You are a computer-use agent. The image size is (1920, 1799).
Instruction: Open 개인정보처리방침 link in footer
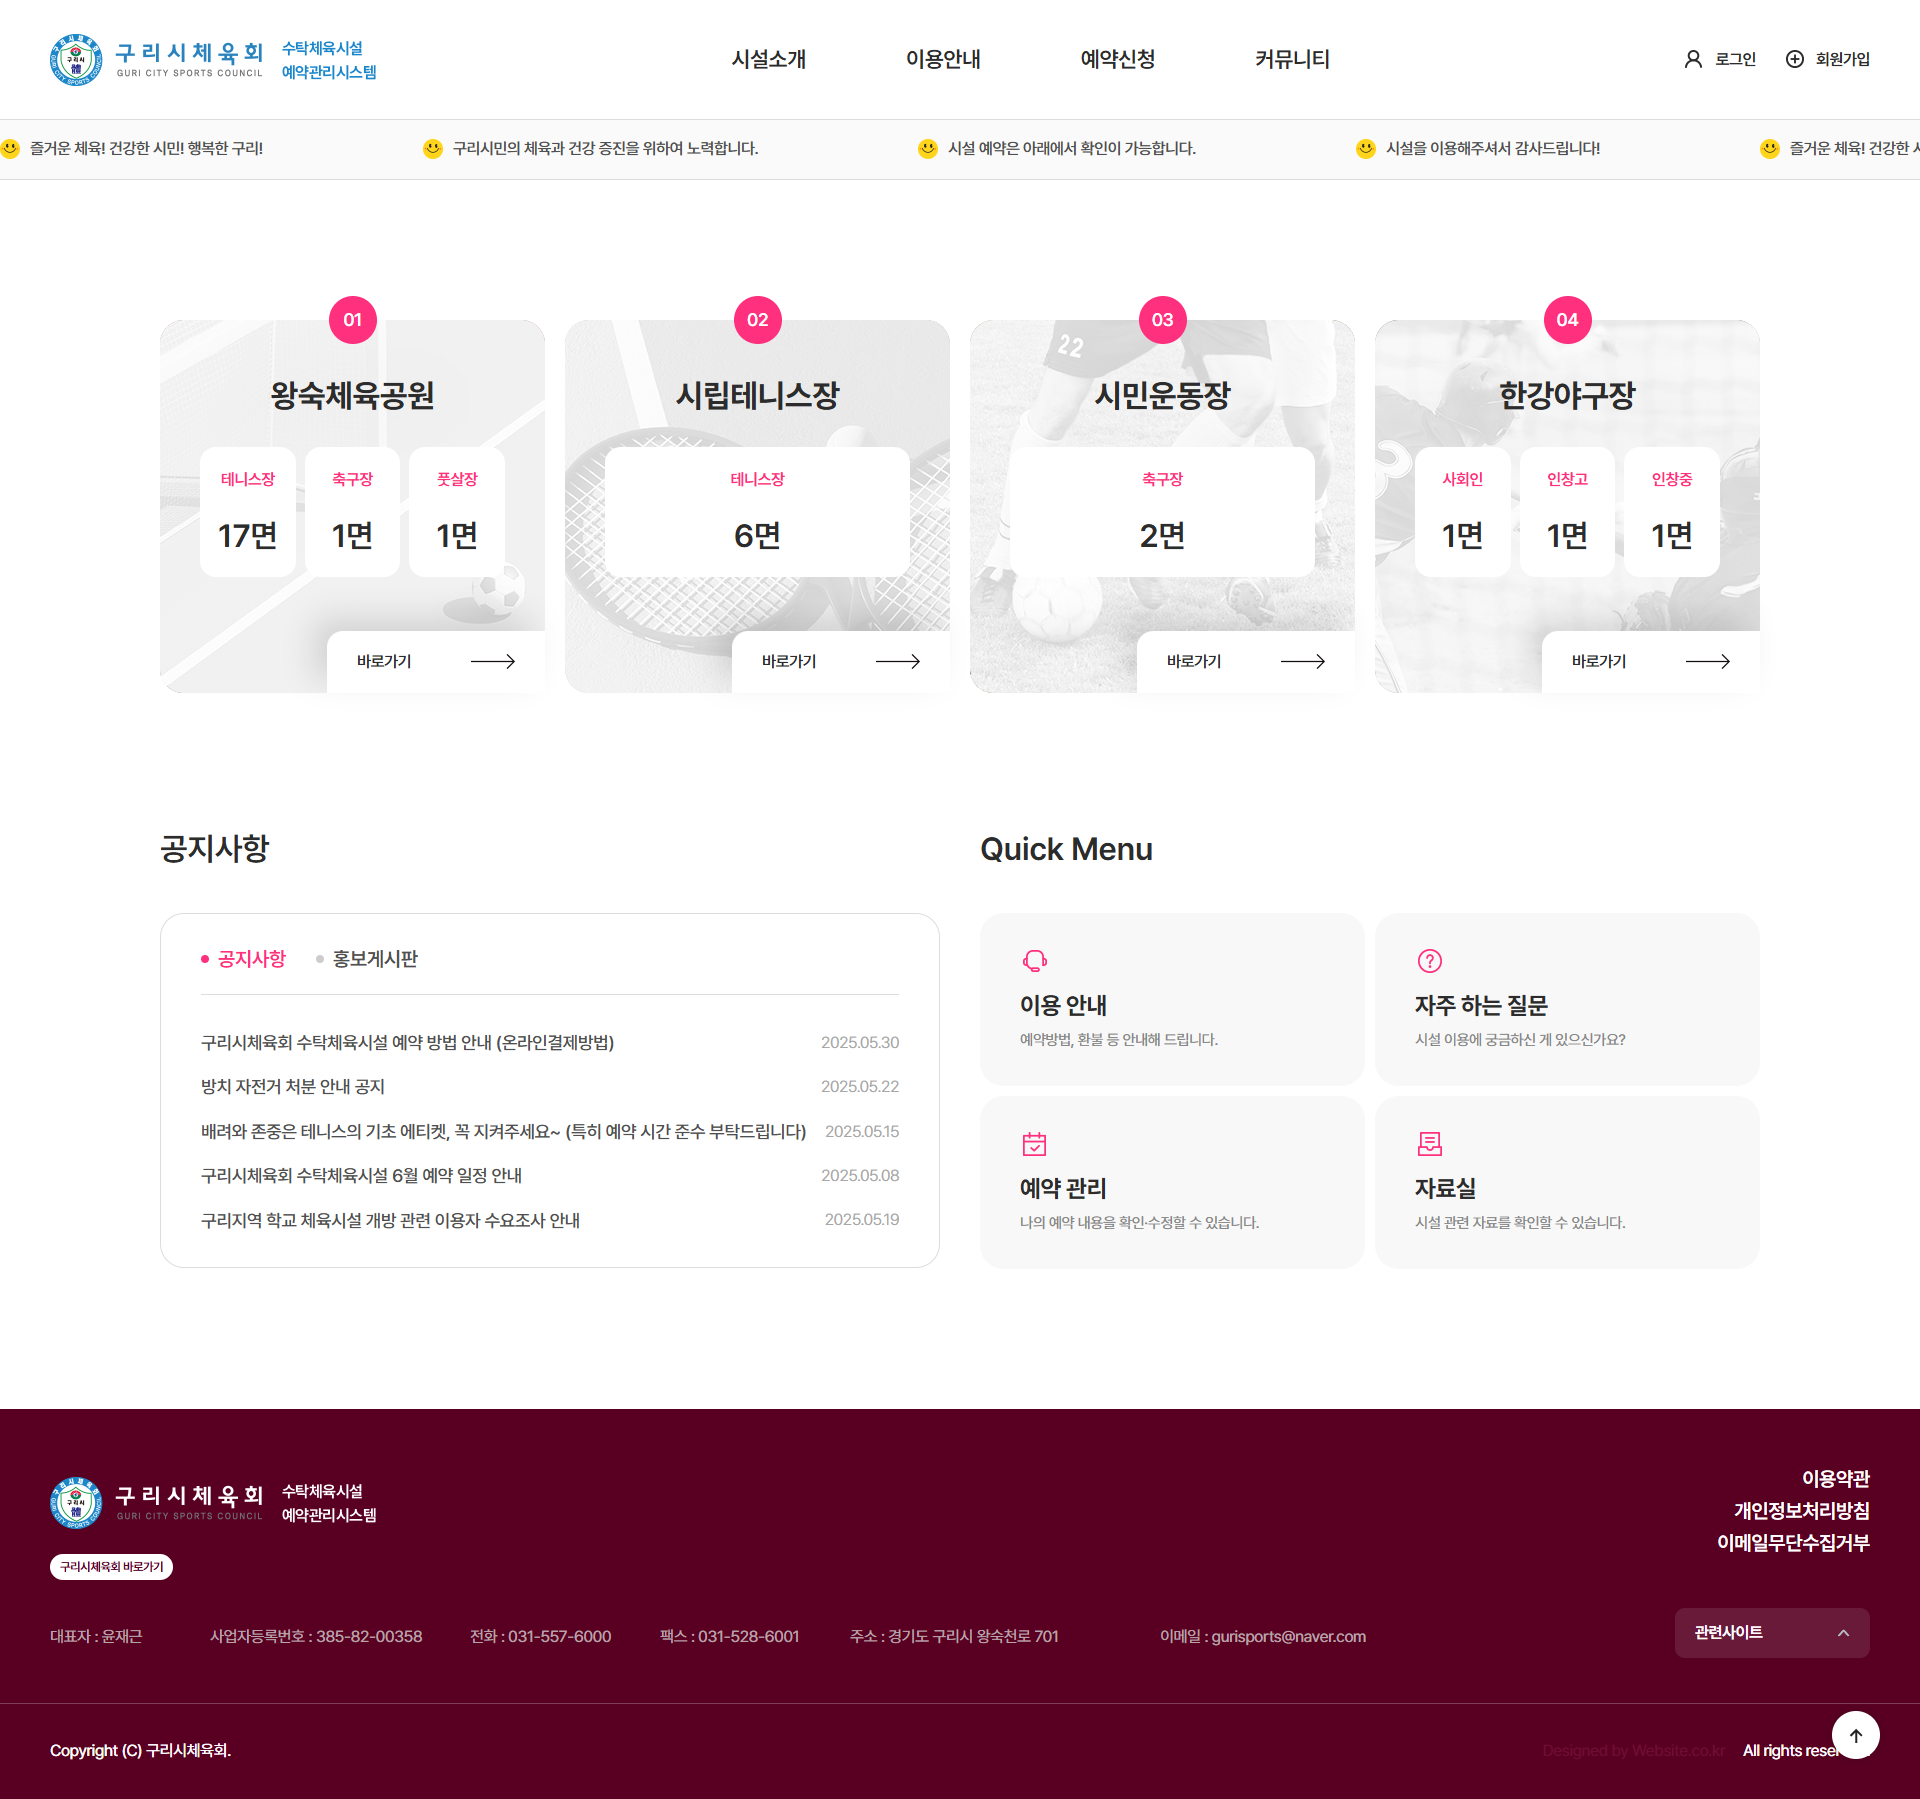point(1801,1510)
